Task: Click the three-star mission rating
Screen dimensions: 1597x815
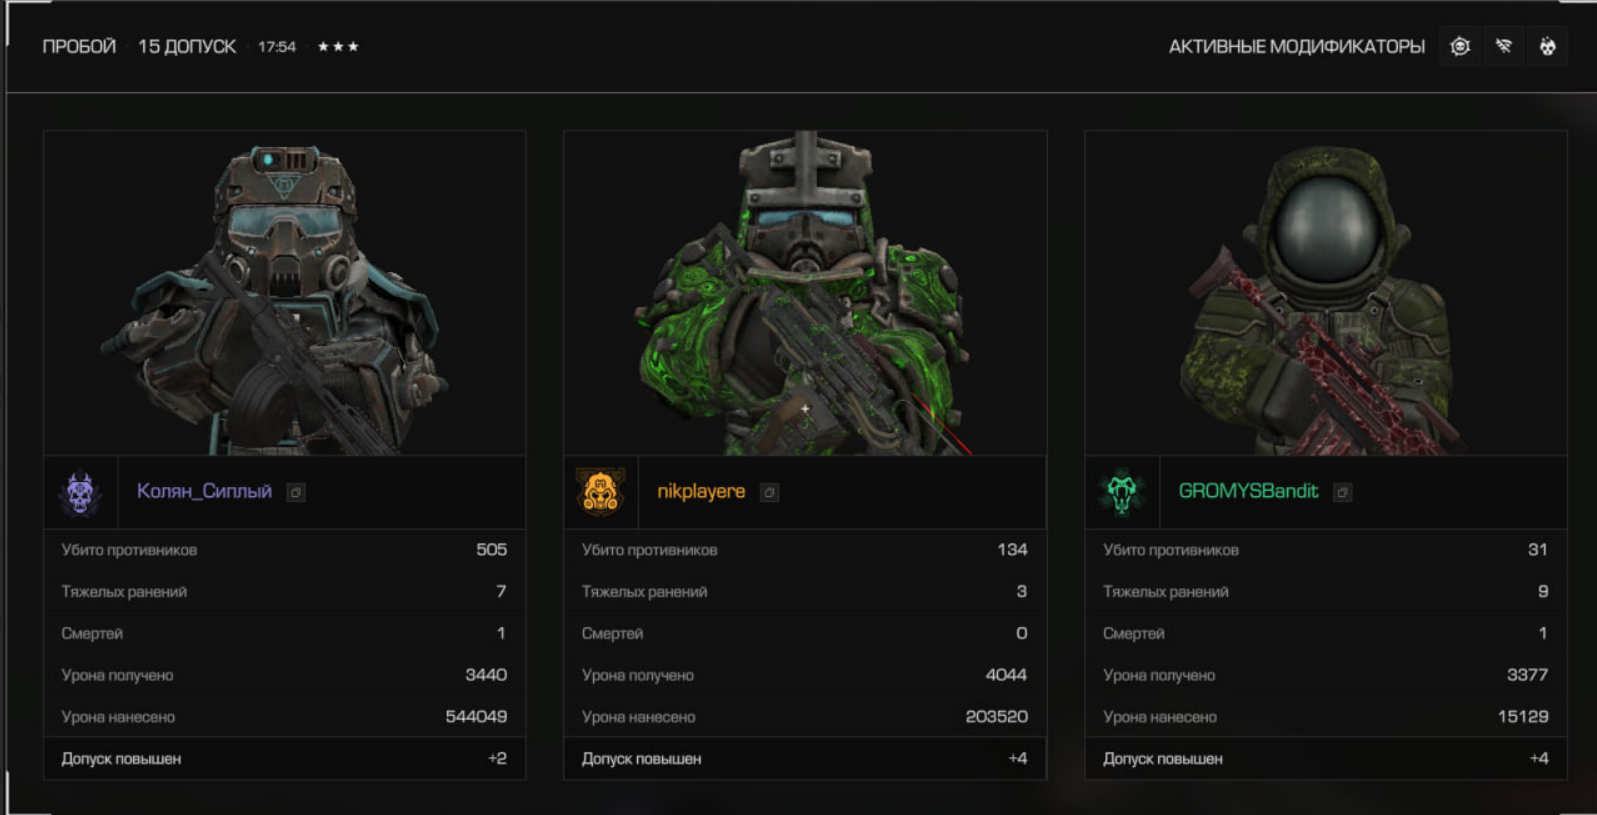Action: 338,47
